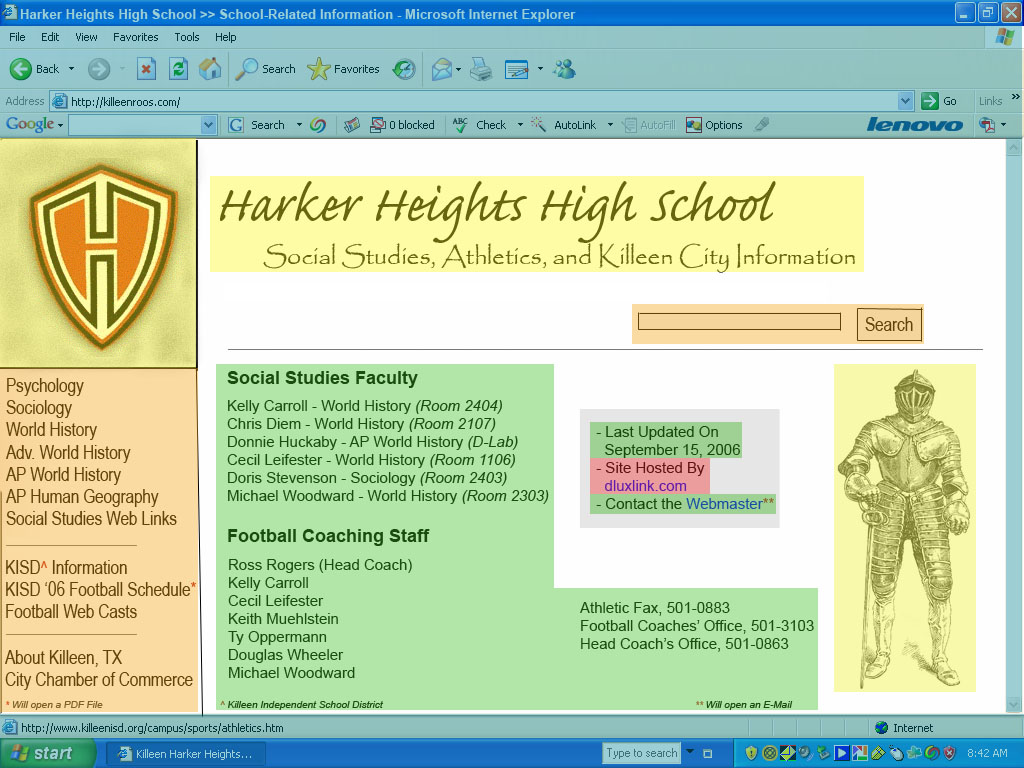
Task: Expand the Mail button dropdown arrow
Action: pyautogui.click(x=459, y=69)
